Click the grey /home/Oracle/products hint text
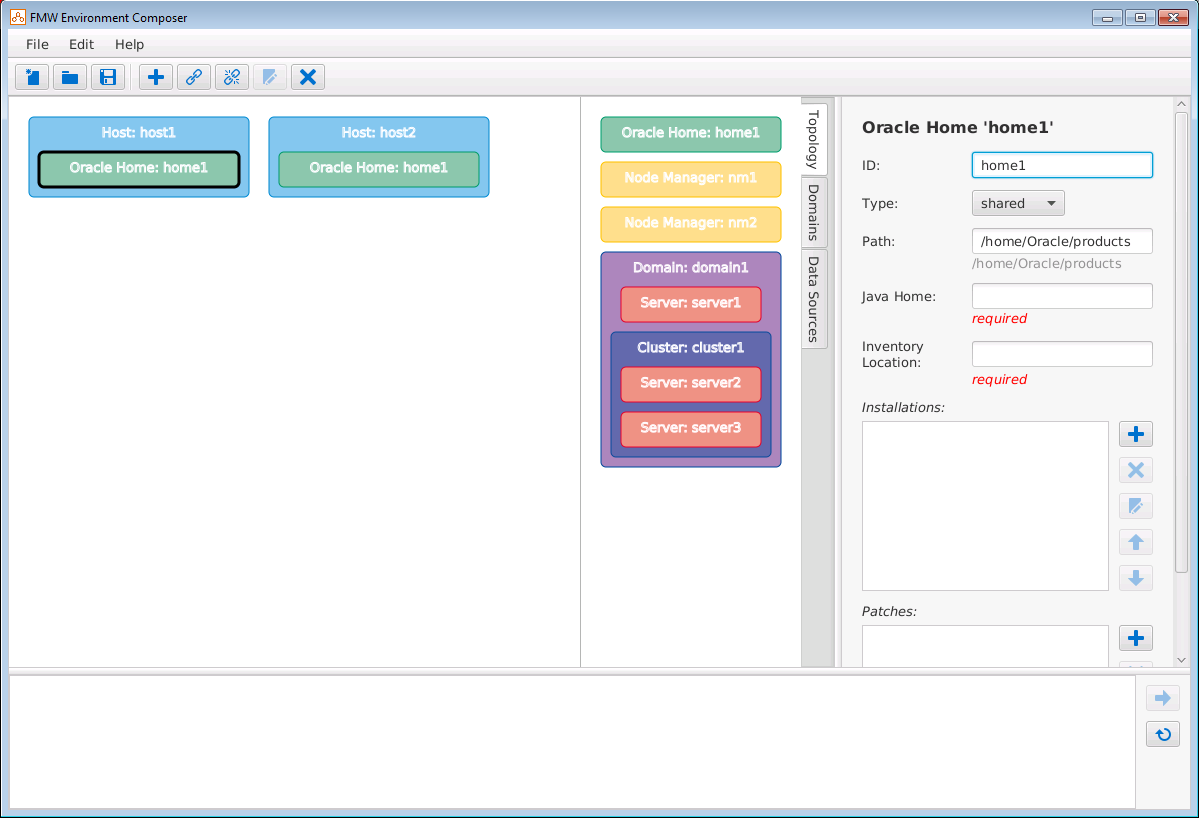1199x818 pixels. click(x=1046, y=264)
